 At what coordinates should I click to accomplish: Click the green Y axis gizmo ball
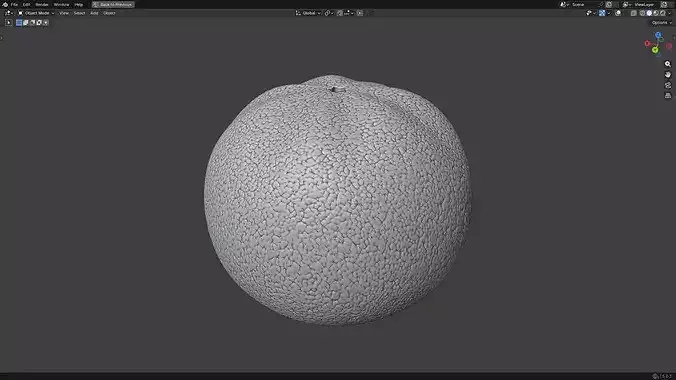pos(655,50)
